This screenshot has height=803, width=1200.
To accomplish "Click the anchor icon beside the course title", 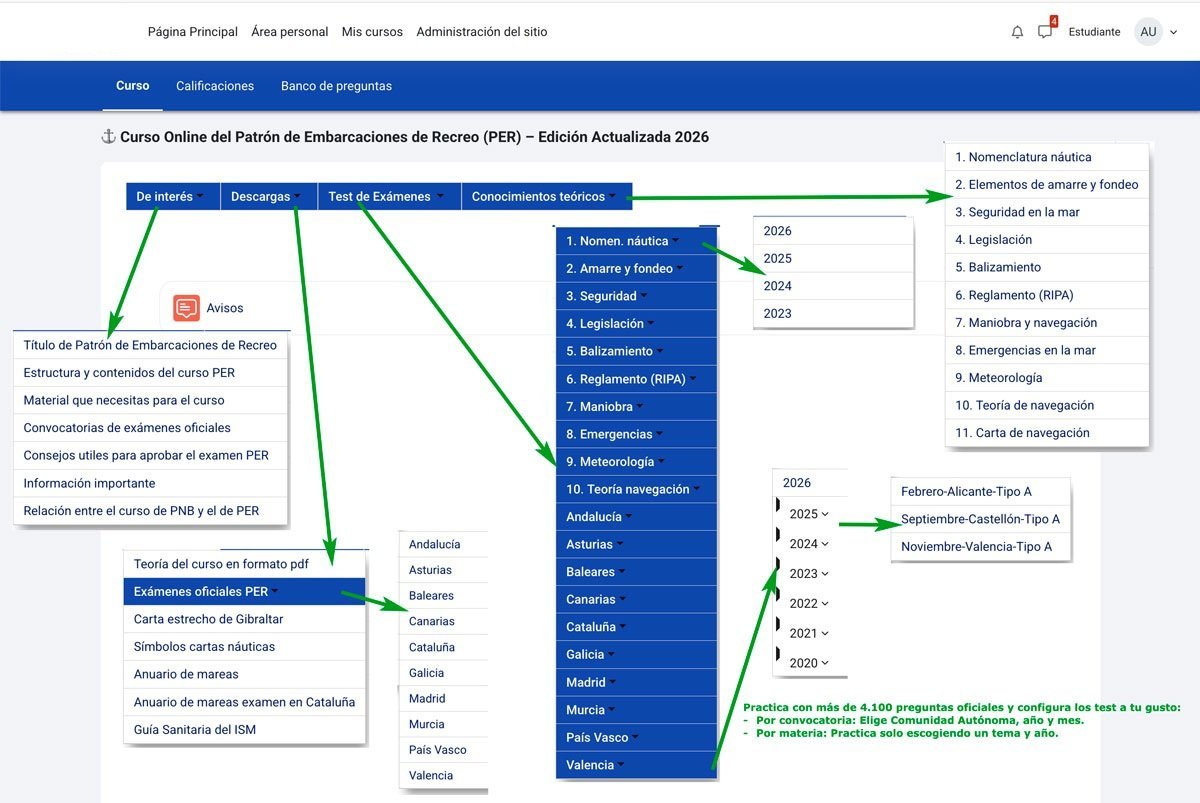I will pyautogui.click(x=110, y=136).
